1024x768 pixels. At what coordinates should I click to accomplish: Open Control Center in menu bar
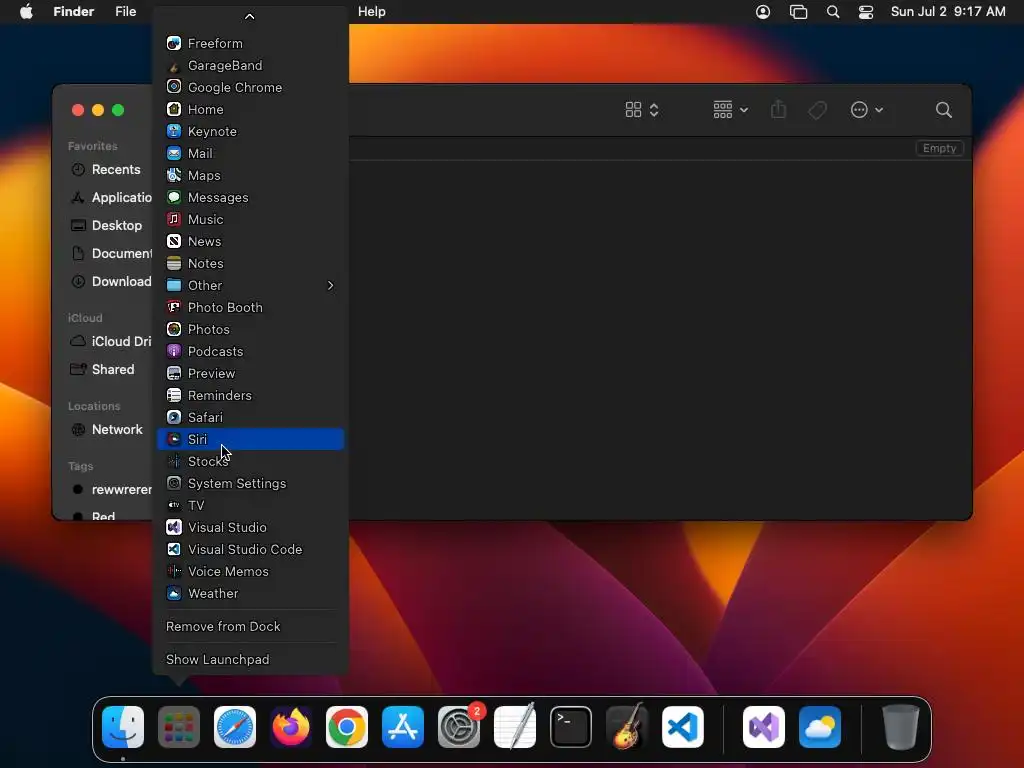pyautogui.click(x=866, y=12)
